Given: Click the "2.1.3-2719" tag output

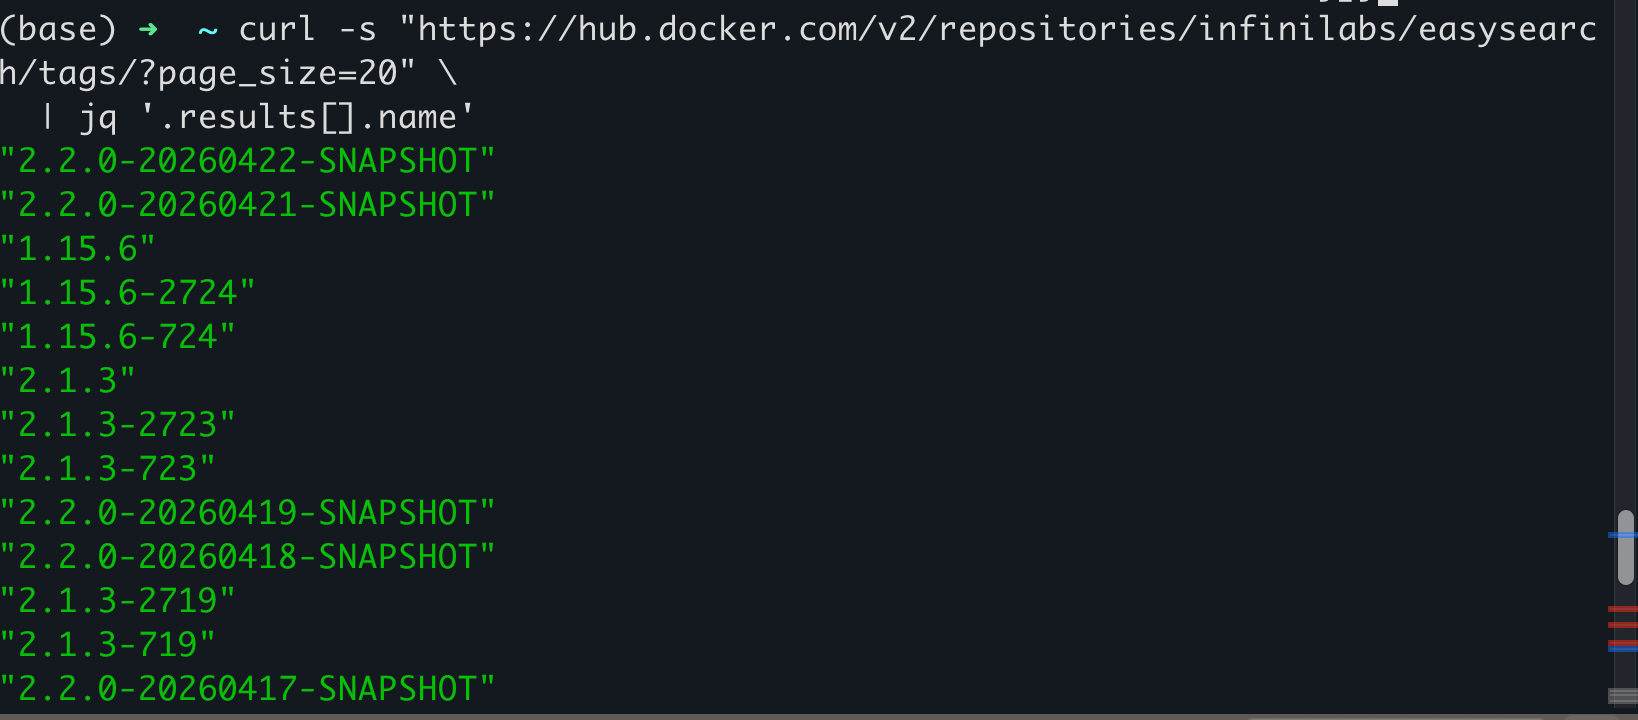Looking at the screenshot, I should coord(117,601).
